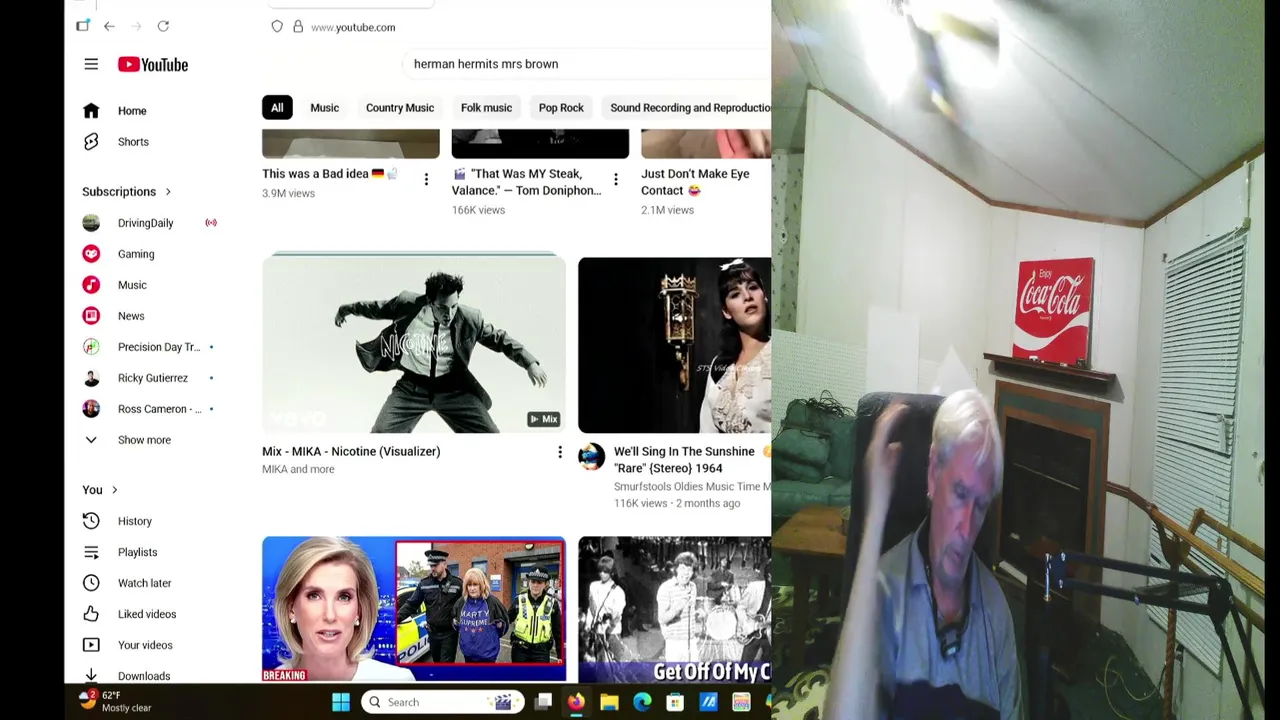Click Smurfstools Oldies channel avatar

pos(591,457)
